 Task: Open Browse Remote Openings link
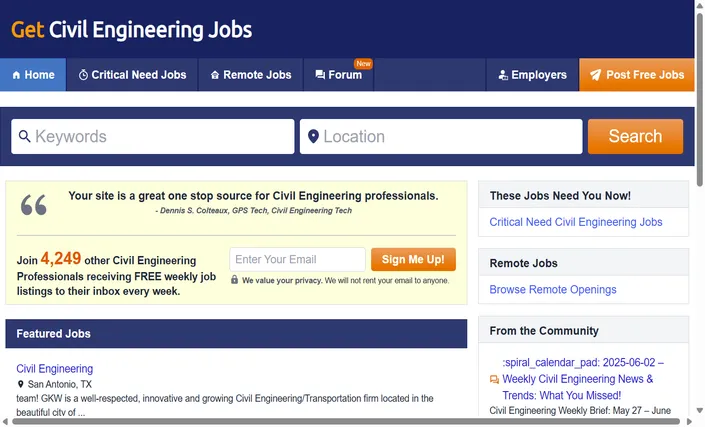click(x=553, y=289)
